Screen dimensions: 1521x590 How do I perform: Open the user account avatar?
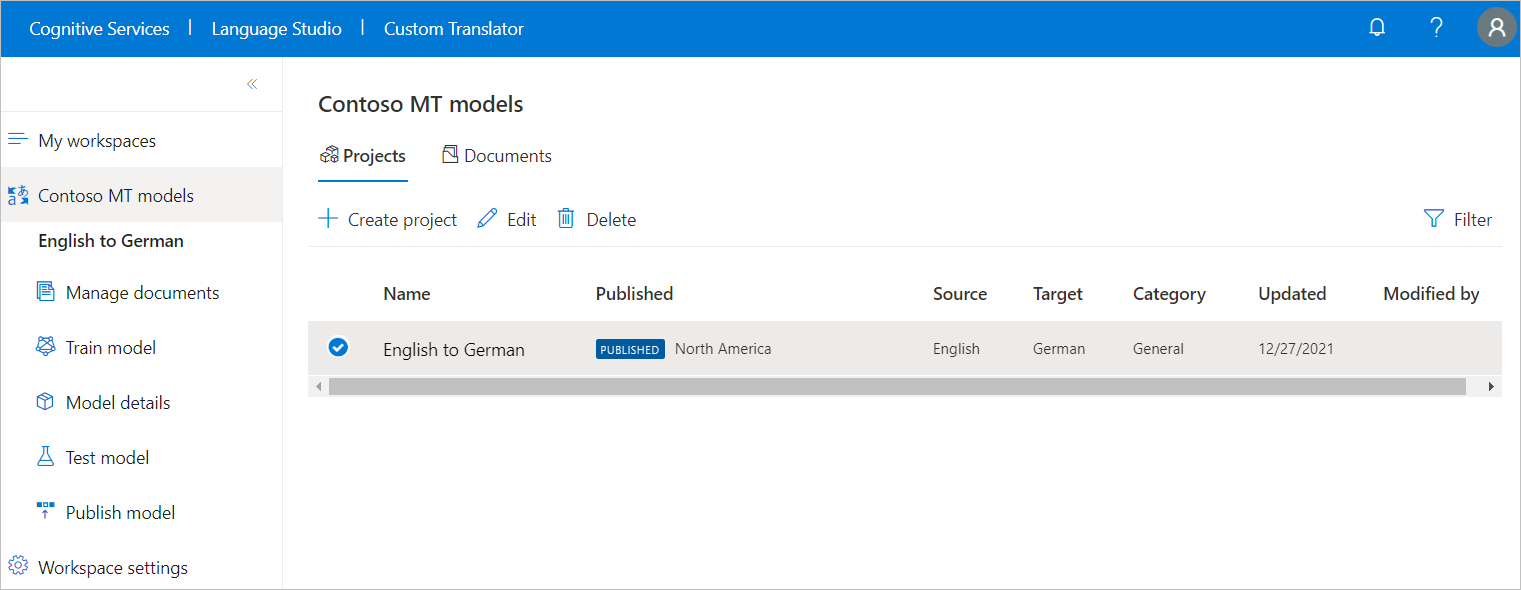[x=1496, y=27]
